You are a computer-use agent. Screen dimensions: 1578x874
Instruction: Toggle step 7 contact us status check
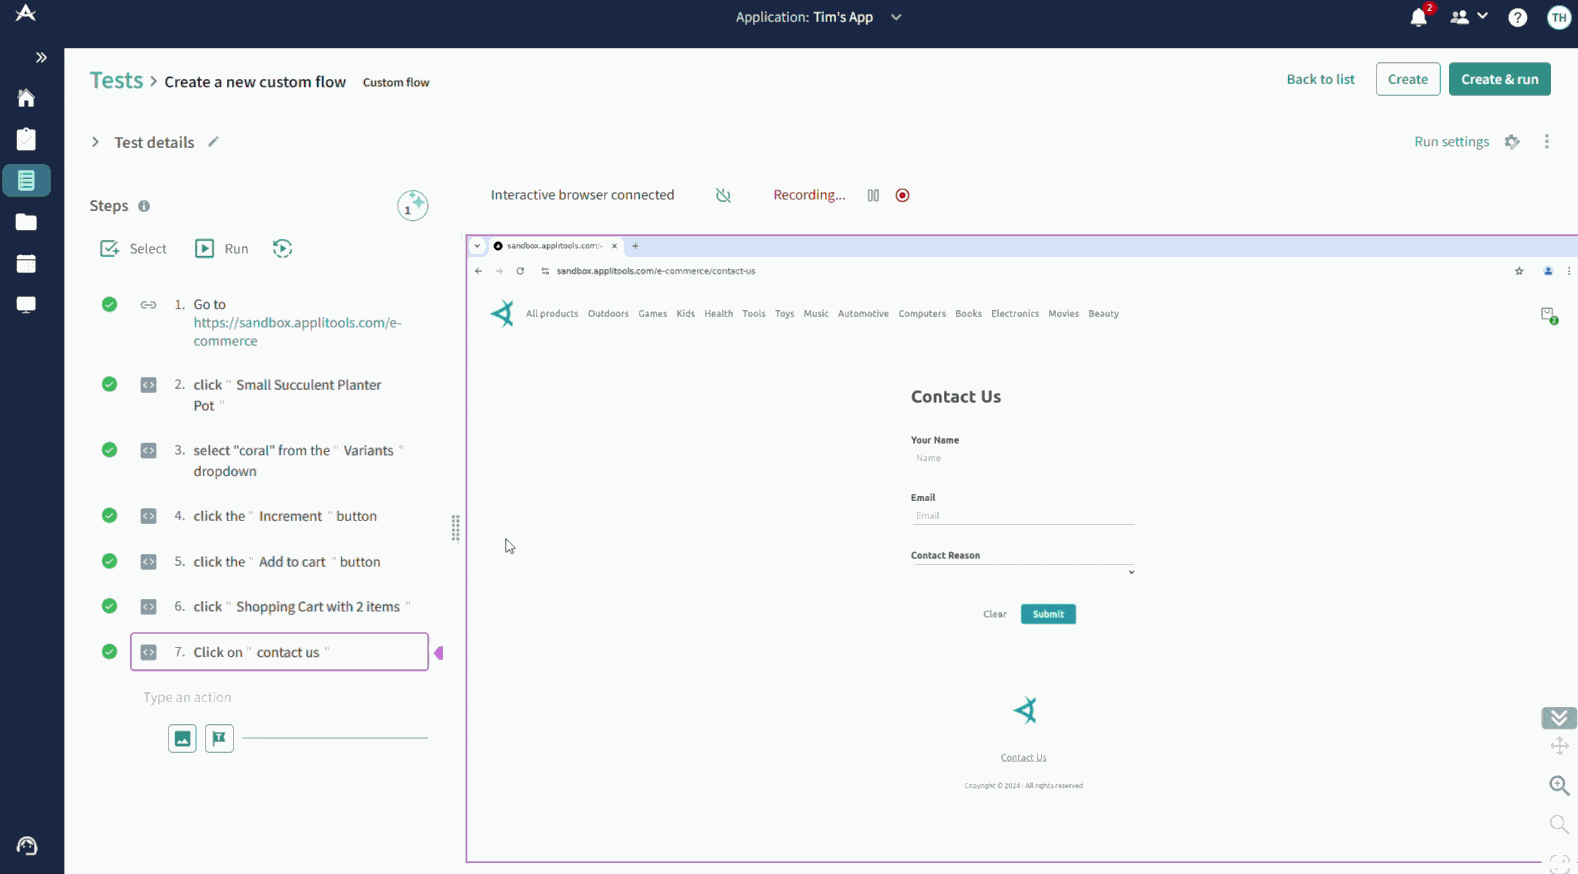click(x=109, y=652)
